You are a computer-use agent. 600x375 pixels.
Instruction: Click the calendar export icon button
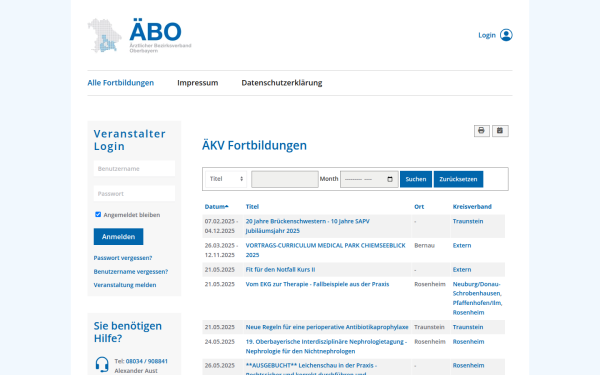point(500,130)
